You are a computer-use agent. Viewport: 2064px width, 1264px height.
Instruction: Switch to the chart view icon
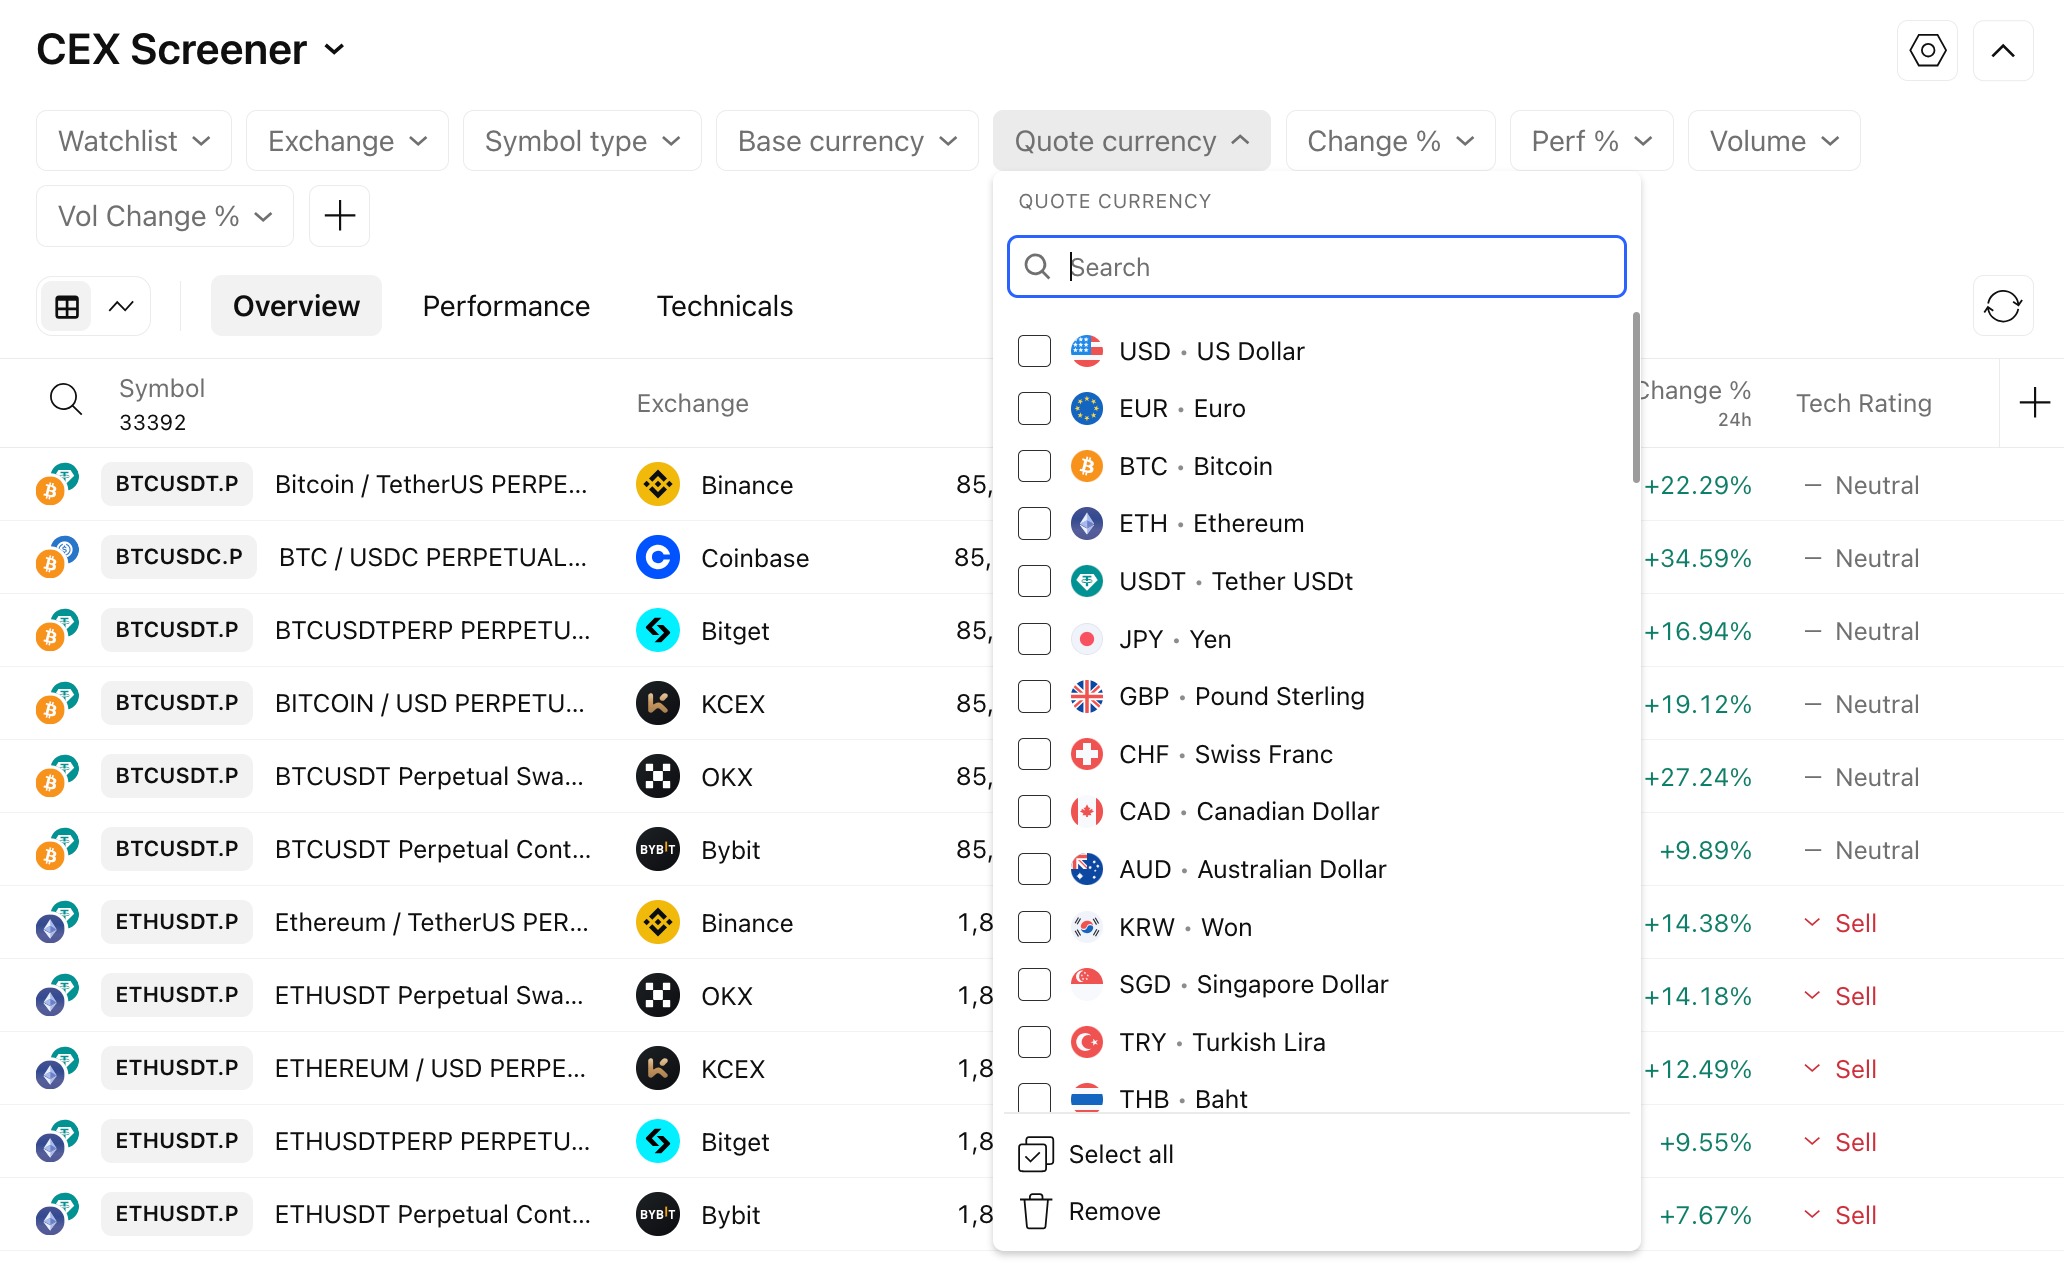pyautogui.click(x=121, y=307)
